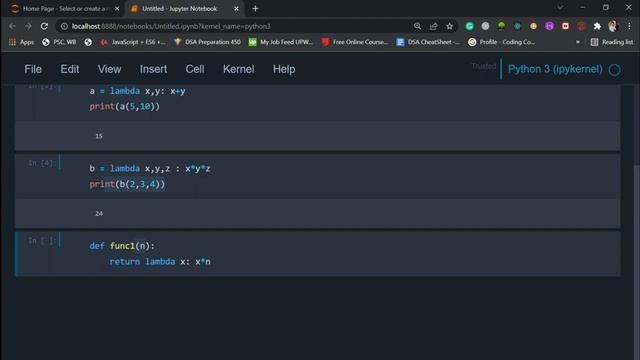Open the Kernel menu
The image size is (640, 360).
coord(239,69)
